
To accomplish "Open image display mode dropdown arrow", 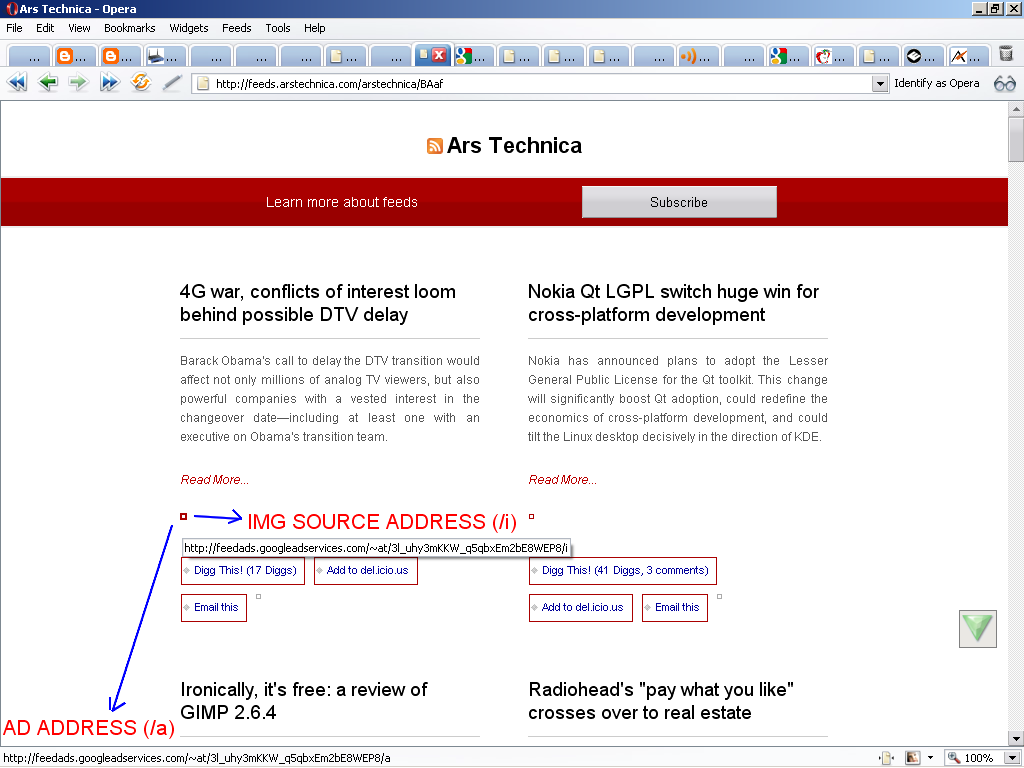I will click(x=930, y=758).
